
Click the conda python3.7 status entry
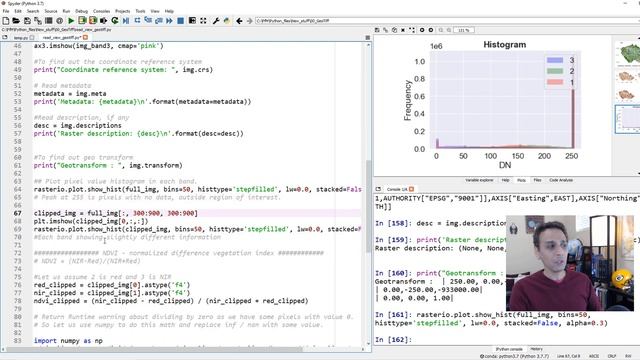pos(515,356)
